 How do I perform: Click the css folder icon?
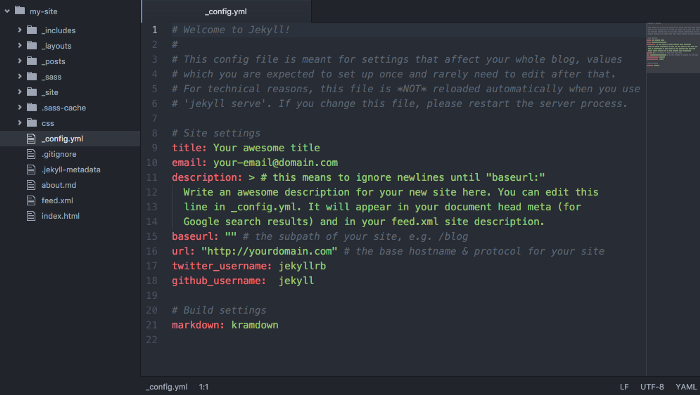click(x=32, y=123)
